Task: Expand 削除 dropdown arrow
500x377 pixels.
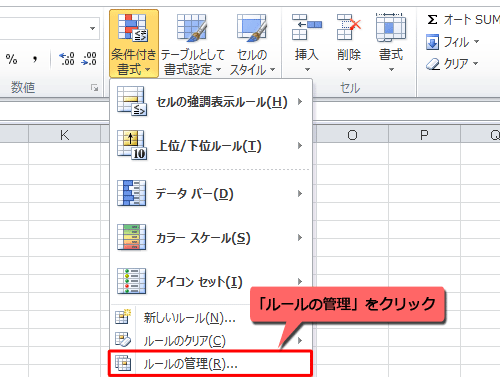Action: 349,70
